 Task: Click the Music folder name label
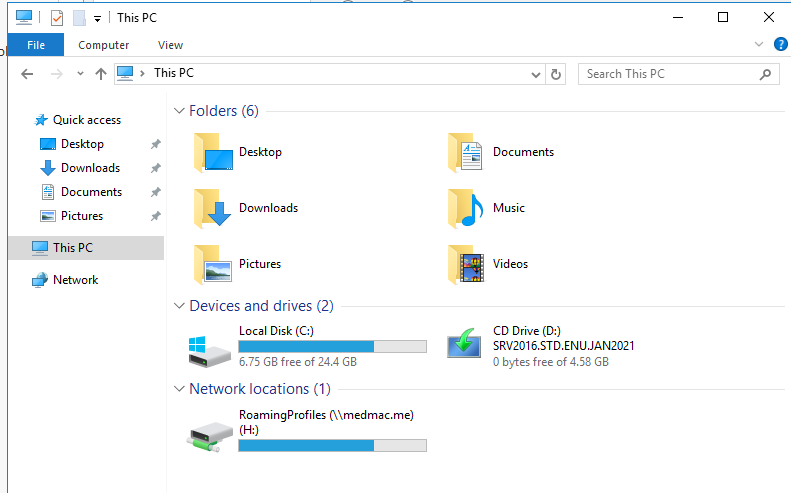508,208
